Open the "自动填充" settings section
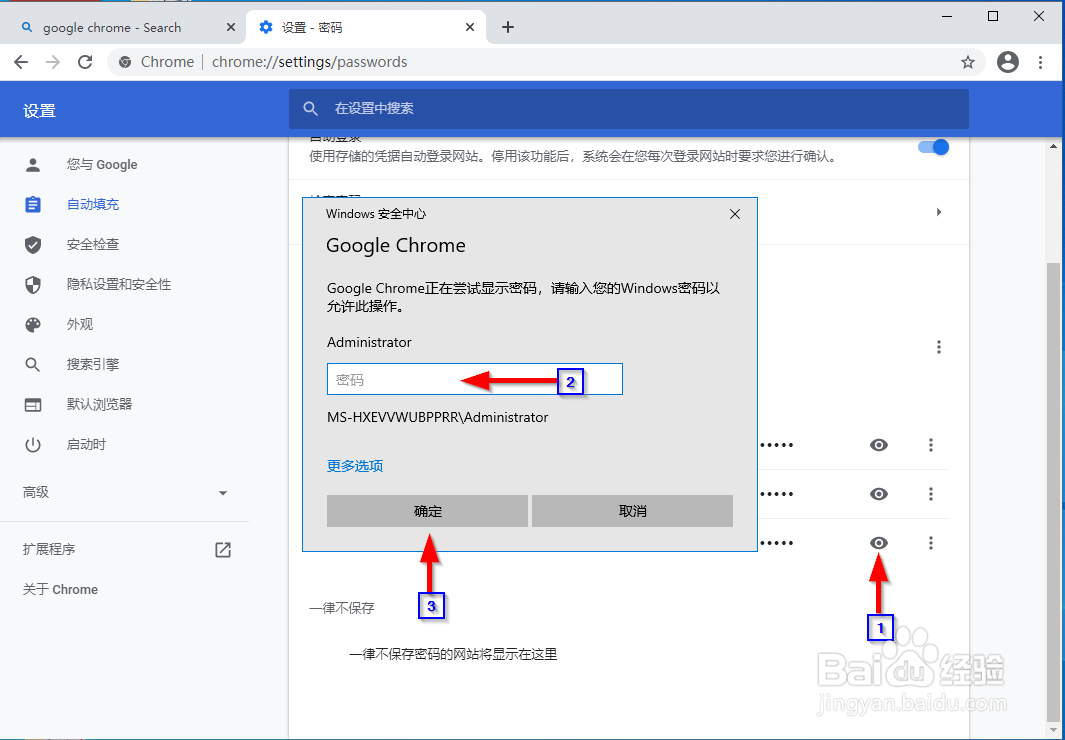The image size is (1065, 740). (93, 204)
